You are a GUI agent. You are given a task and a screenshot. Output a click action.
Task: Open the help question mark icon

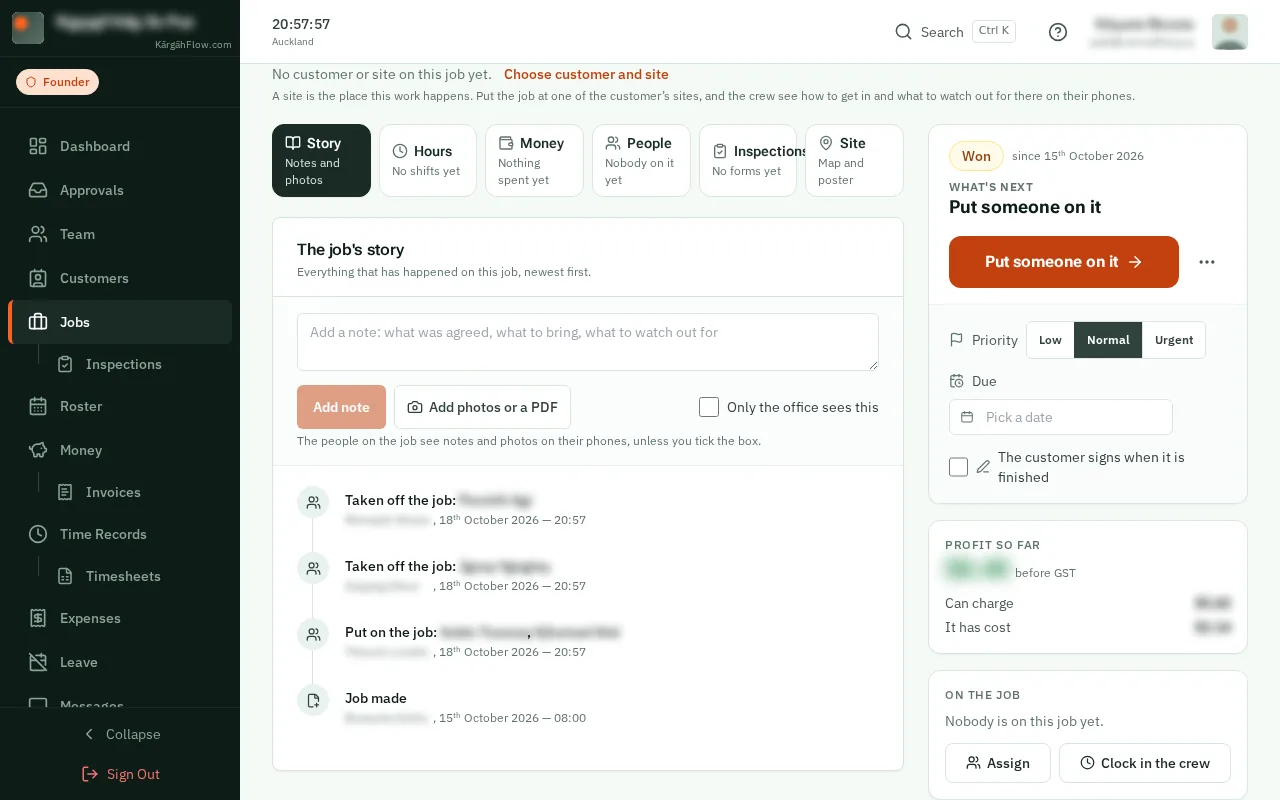click(1058, 32)
